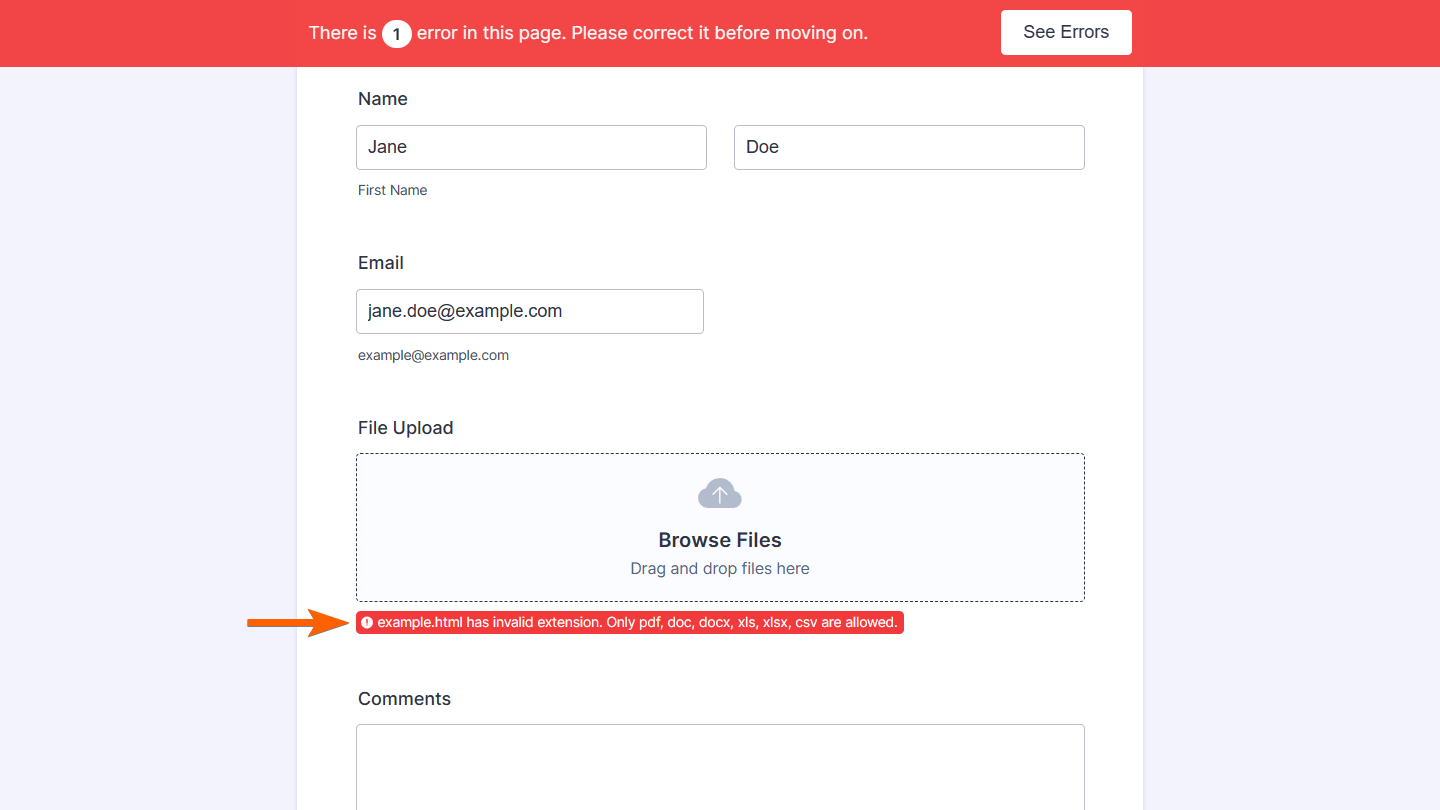Click the Browse Files text
The width and height of the screenshot is (1440, 810).
pyautogui.click(x=720, y=540)
